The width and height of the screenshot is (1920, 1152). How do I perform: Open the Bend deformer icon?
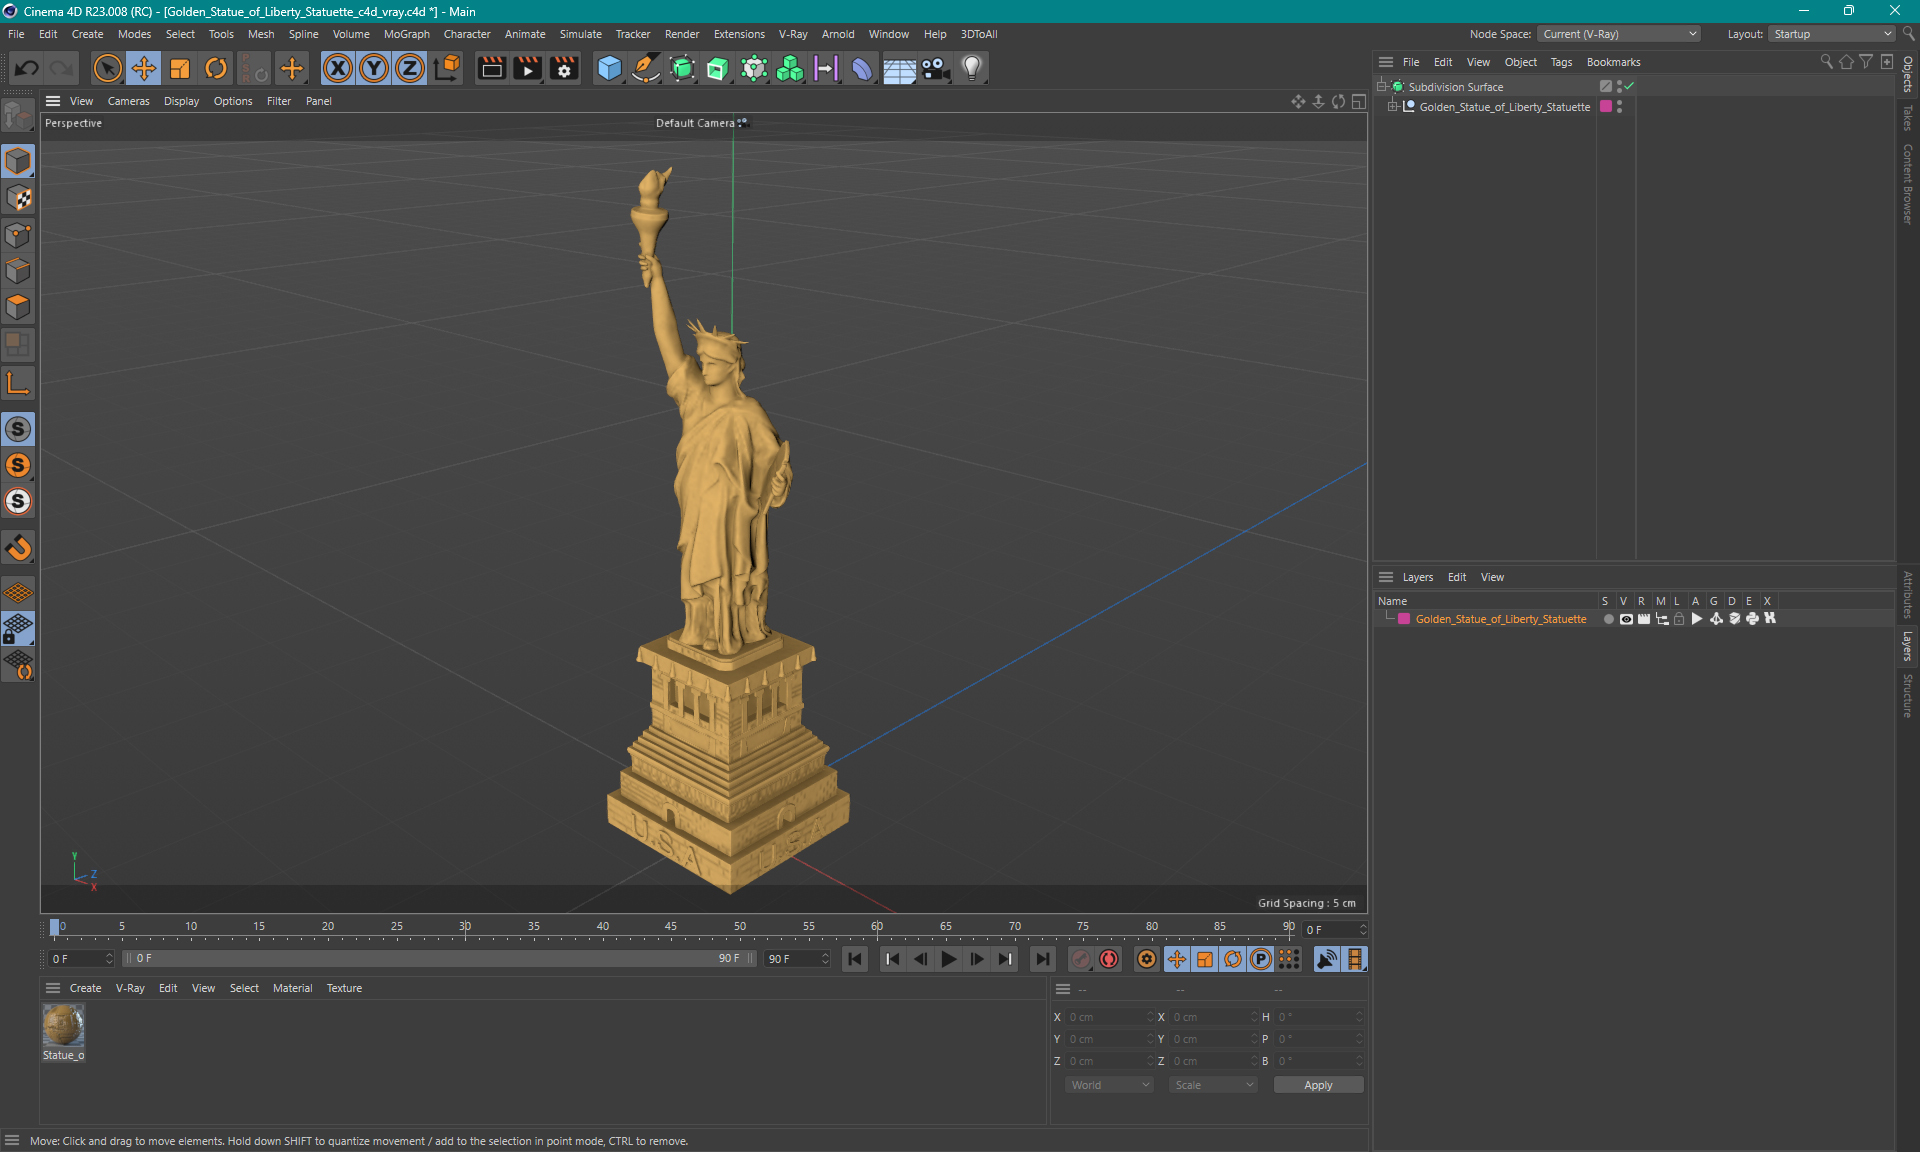[862, 68]
